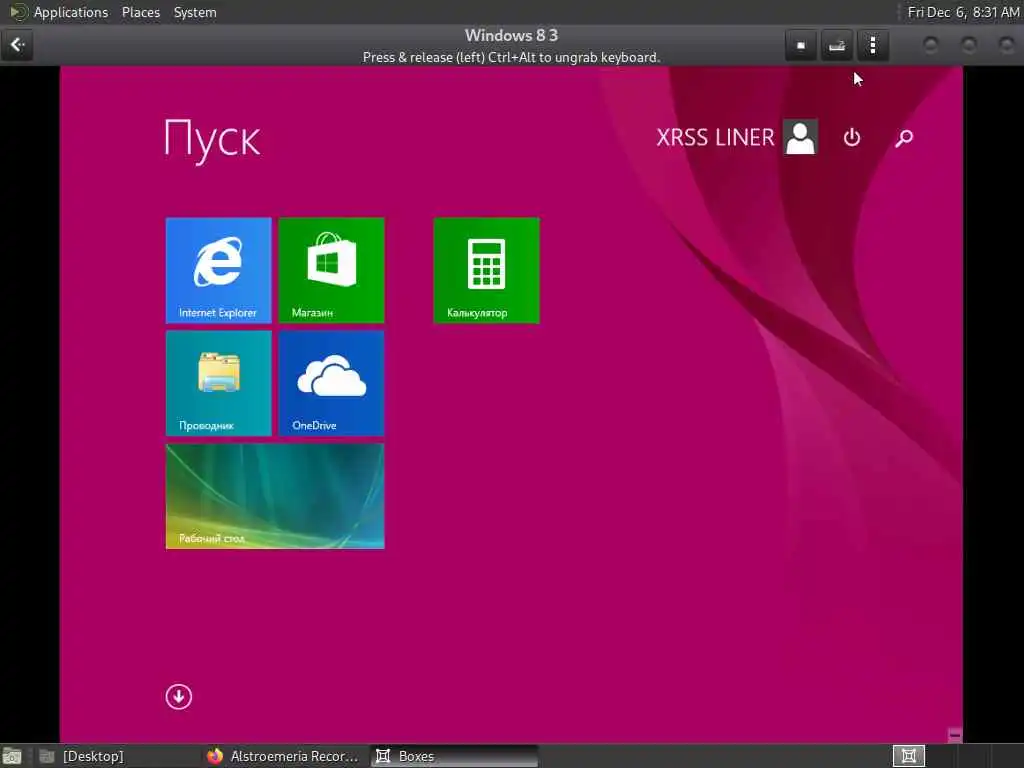Click the Пуск Start heading
The height and width of the screenshot is (768, 1024).
click(212, 139)
